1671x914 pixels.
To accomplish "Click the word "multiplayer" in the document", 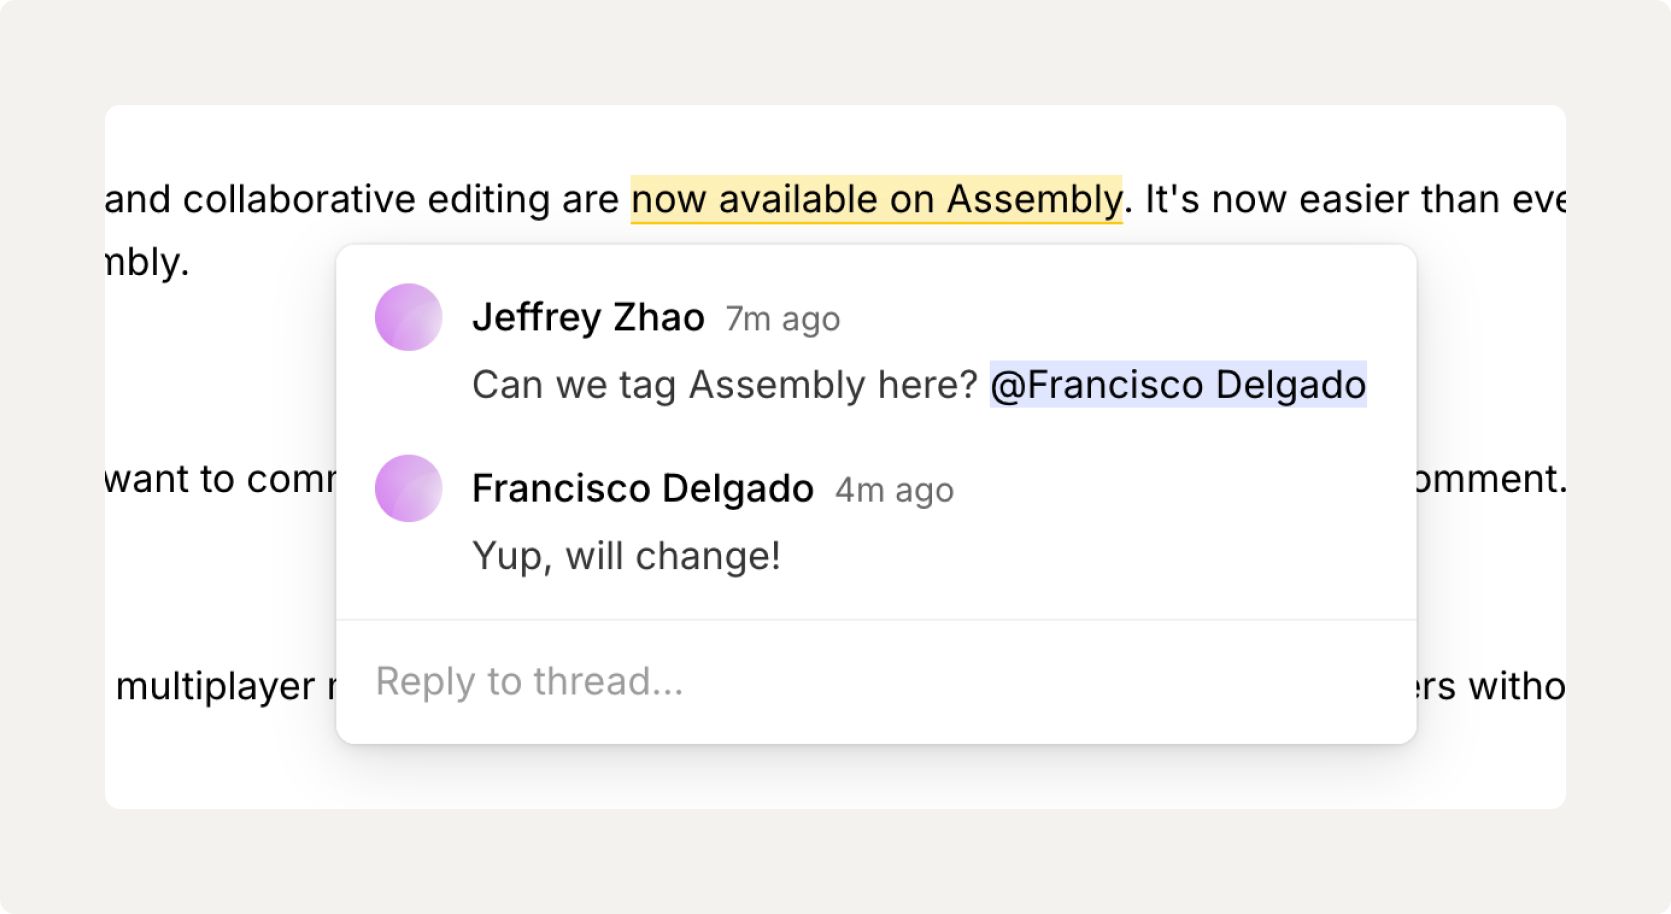I will [215, 686].
